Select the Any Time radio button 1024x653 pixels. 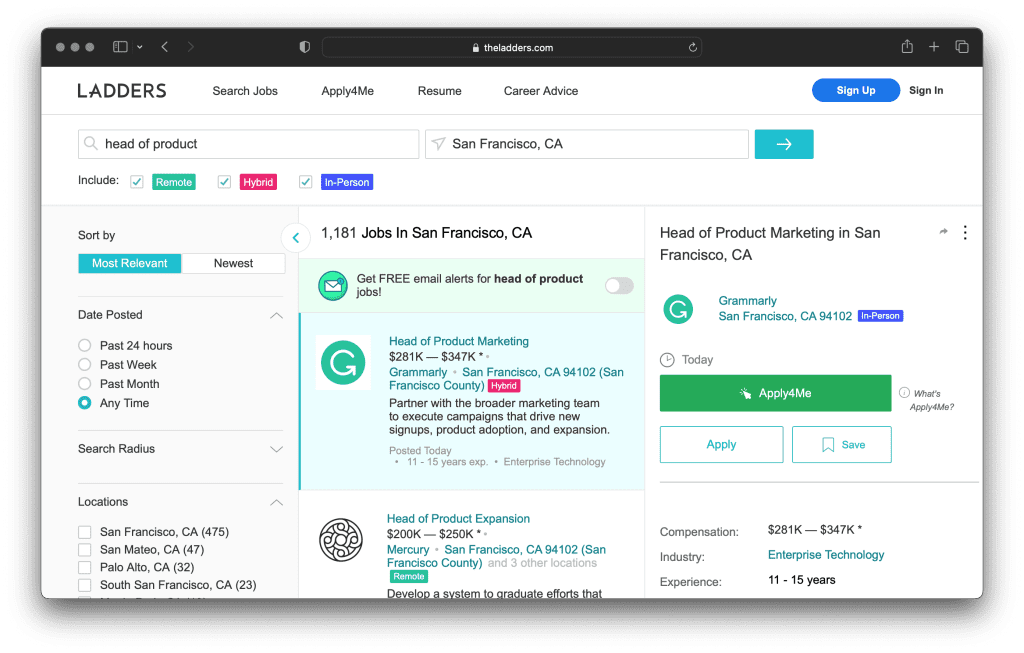point(84,403)
